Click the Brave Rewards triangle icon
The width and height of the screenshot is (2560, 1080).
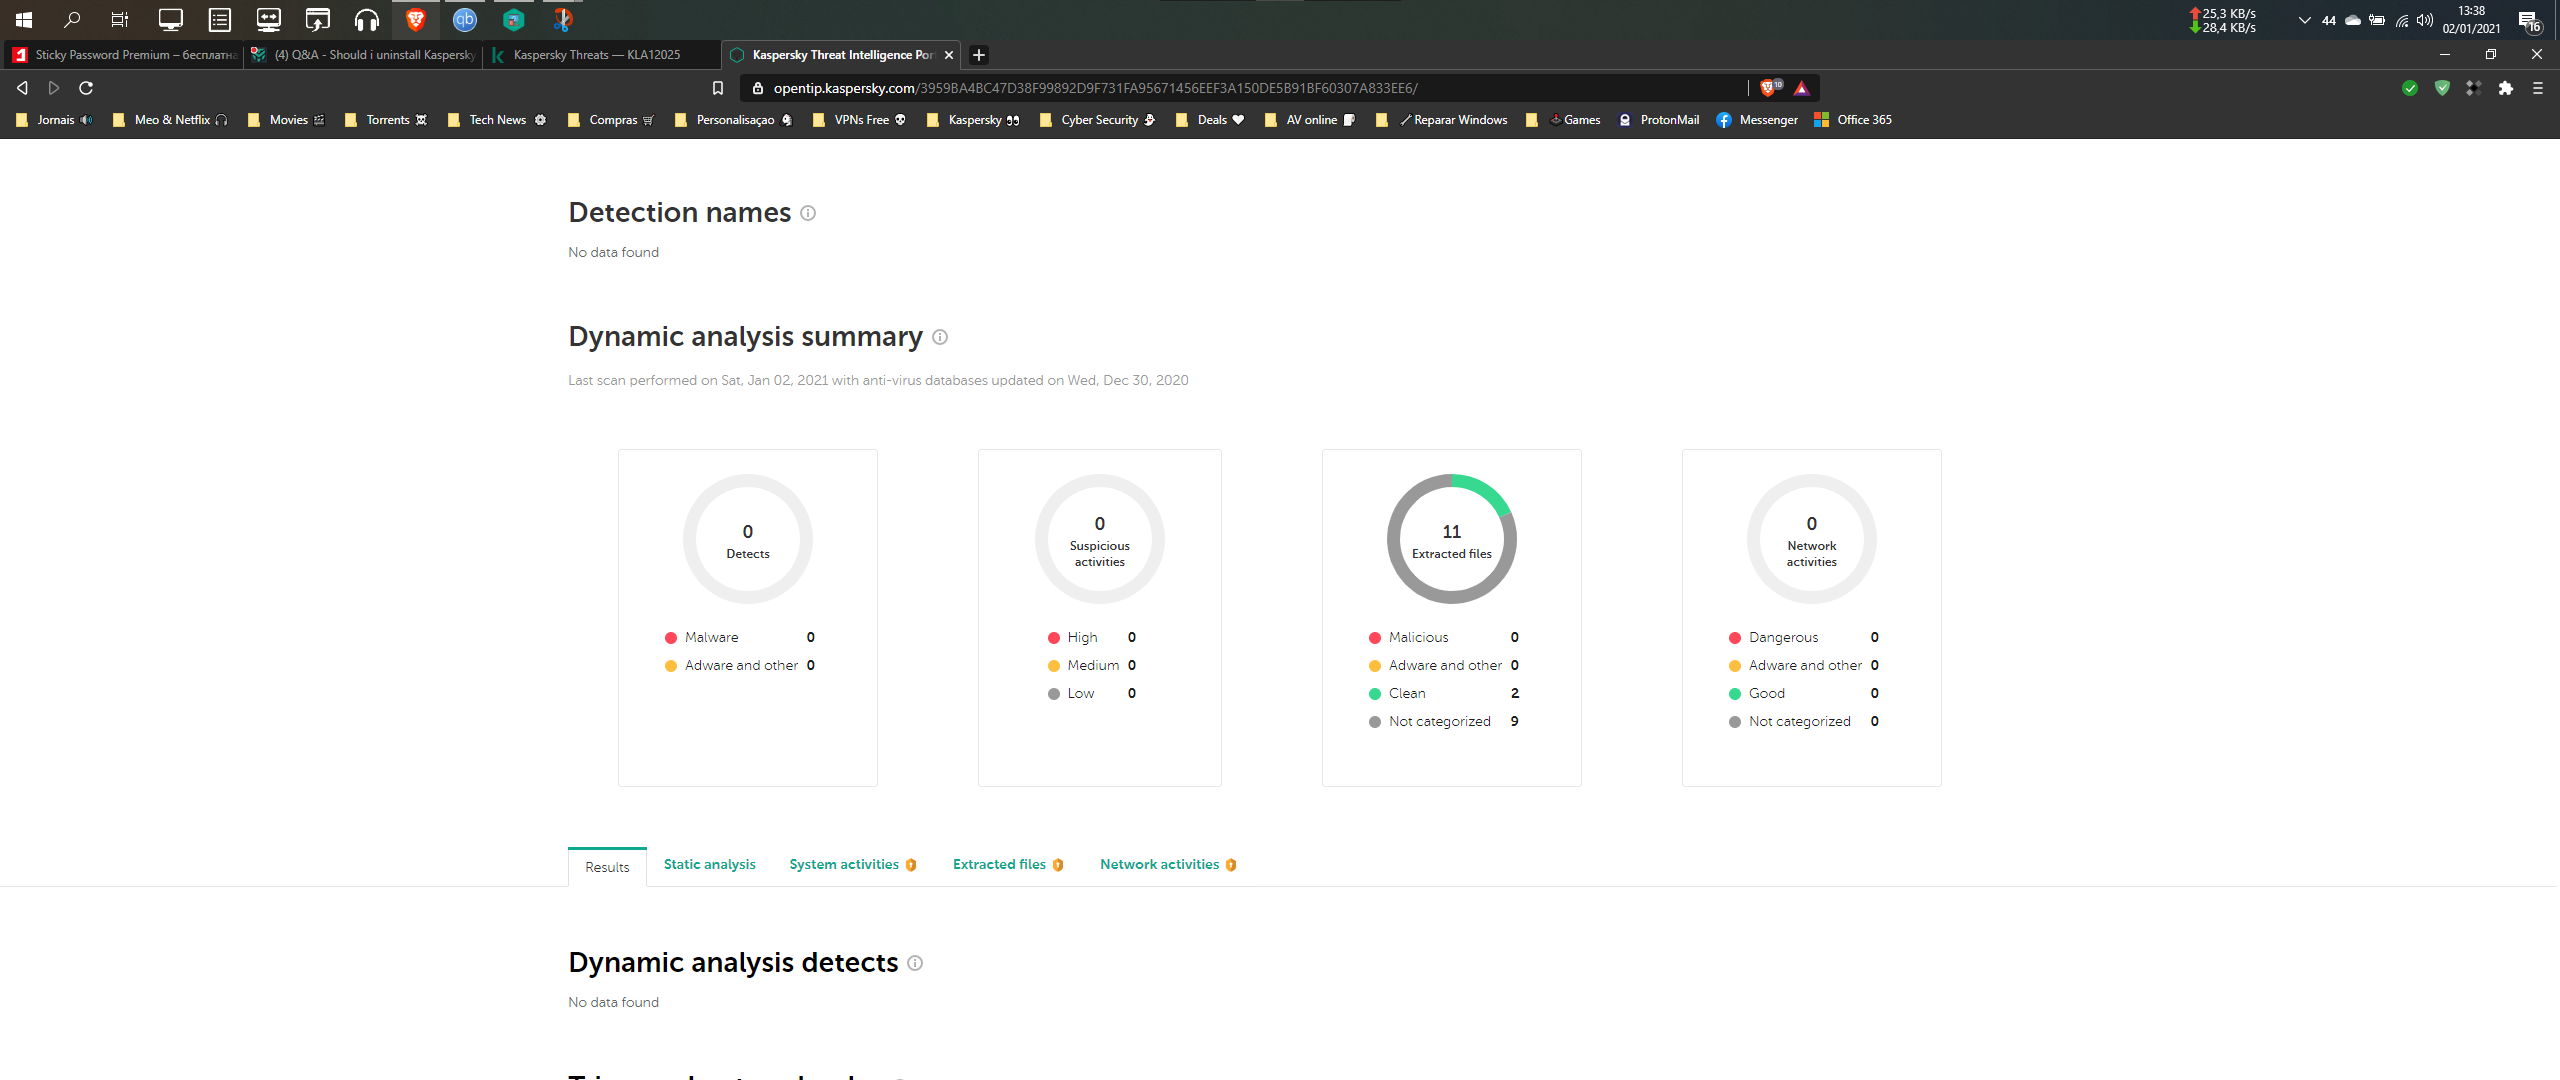pyautogui.click(x=1801, y=88)
